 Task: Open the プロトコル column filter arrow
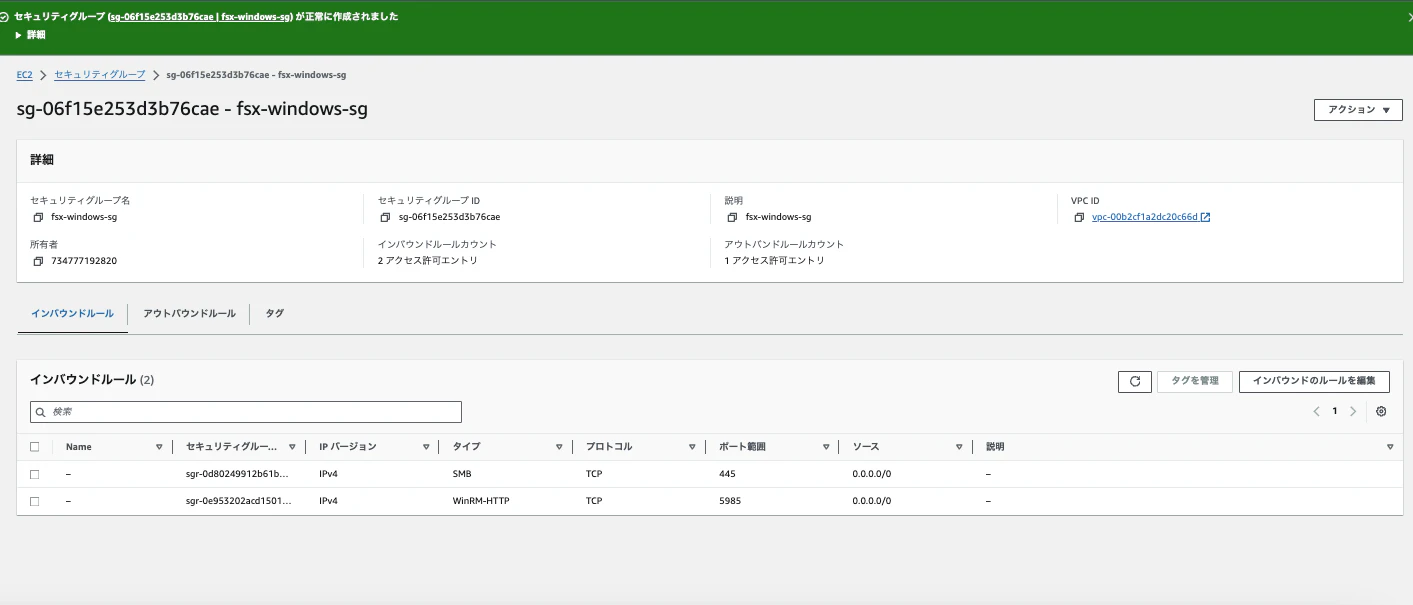pos(692,446)
